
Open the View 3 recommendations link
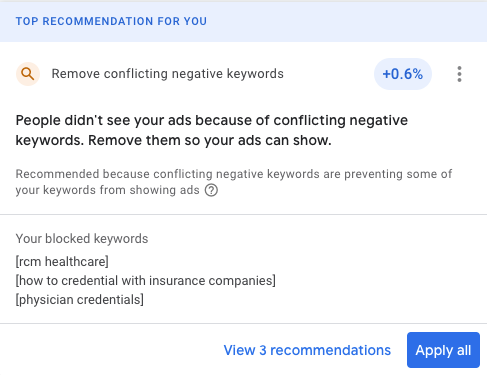click(307, 350)
